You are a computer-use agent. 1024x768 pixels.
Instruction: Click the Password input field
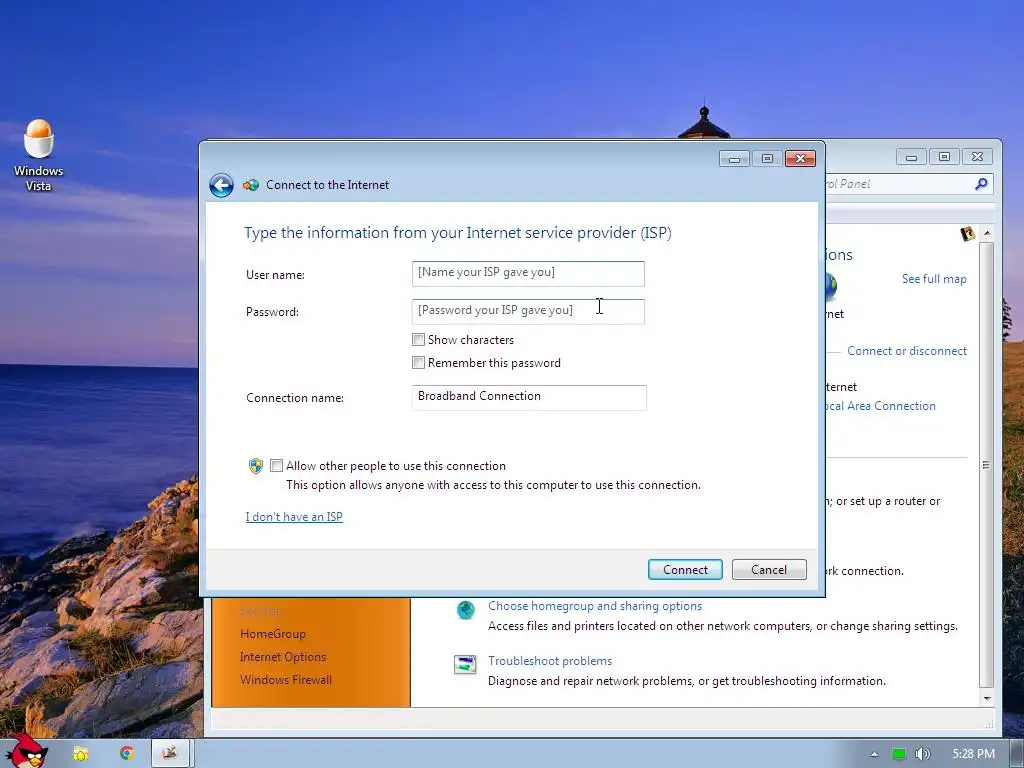(528, 312)
